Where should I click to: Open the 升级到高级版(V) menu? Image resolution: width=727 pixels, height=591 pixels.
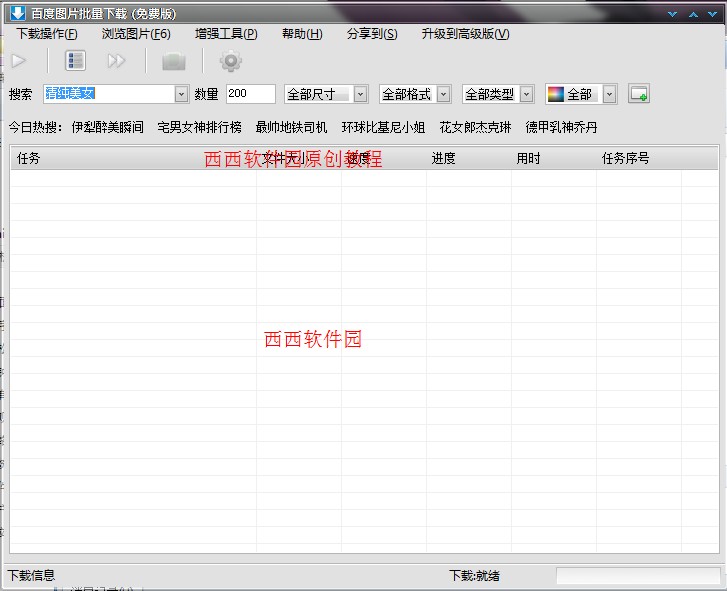(x=466, y=34)
